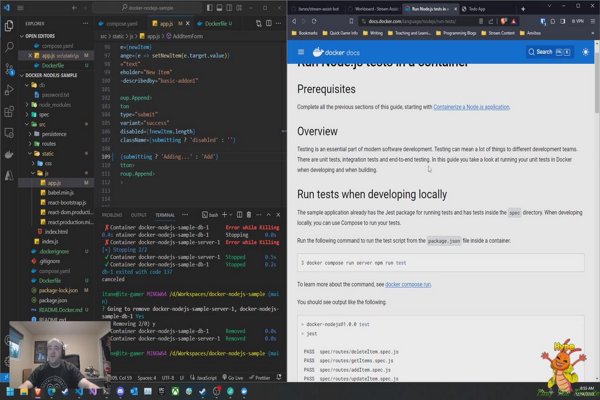Screen dimensions: 600x400
Task: Open the Extensions view in activity bar
Action: [x=9, y=112]
